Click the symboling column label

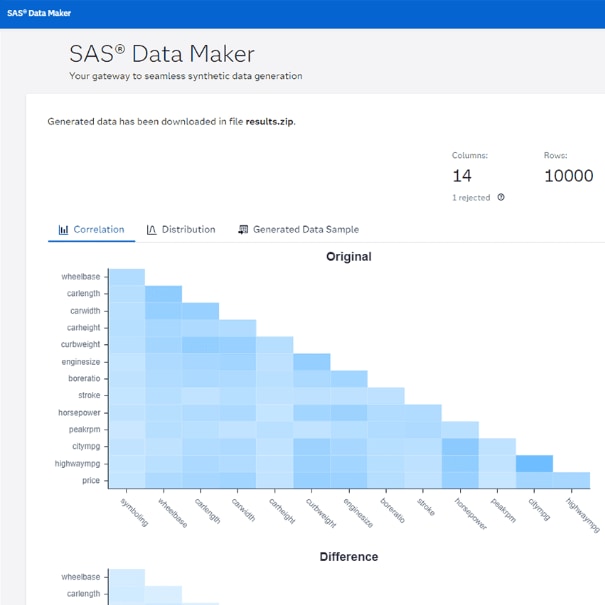134,512
